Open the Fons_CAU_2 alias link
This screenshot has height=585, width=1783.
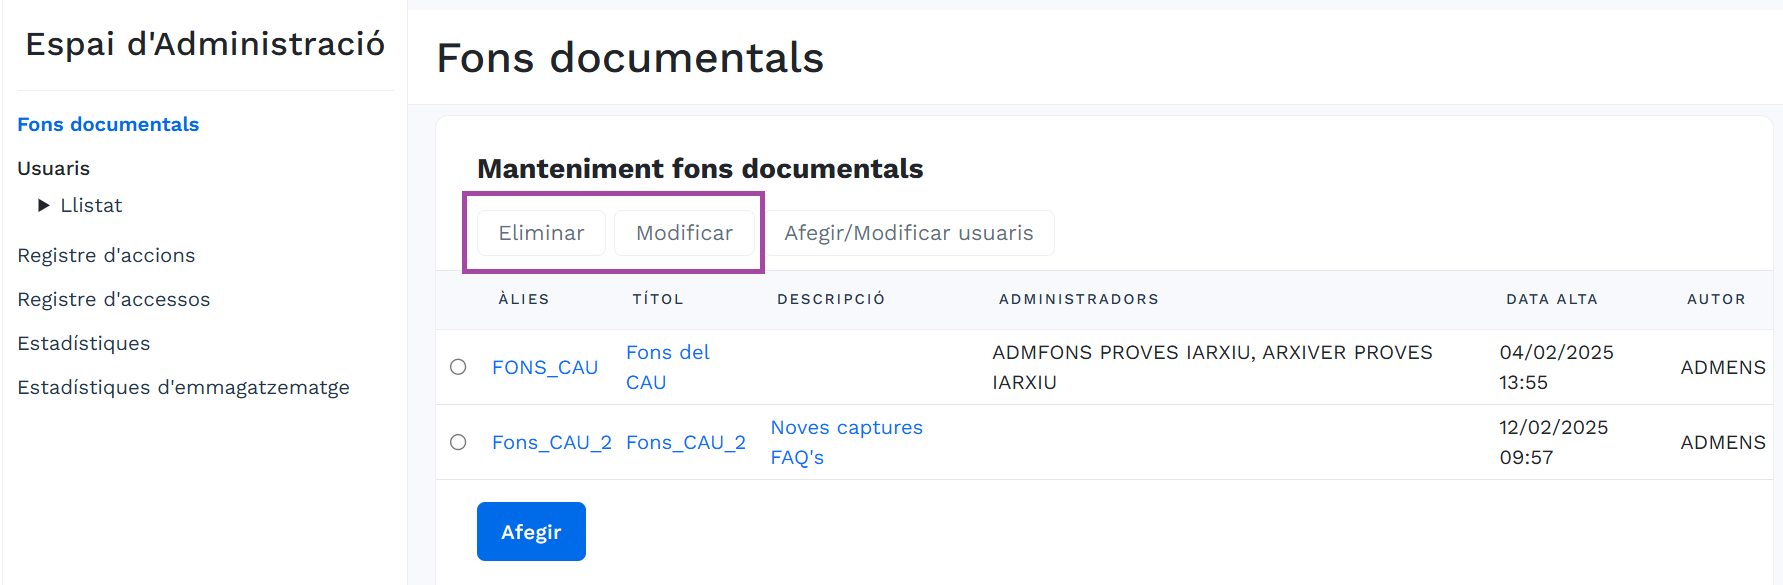[x=552, y=442]
